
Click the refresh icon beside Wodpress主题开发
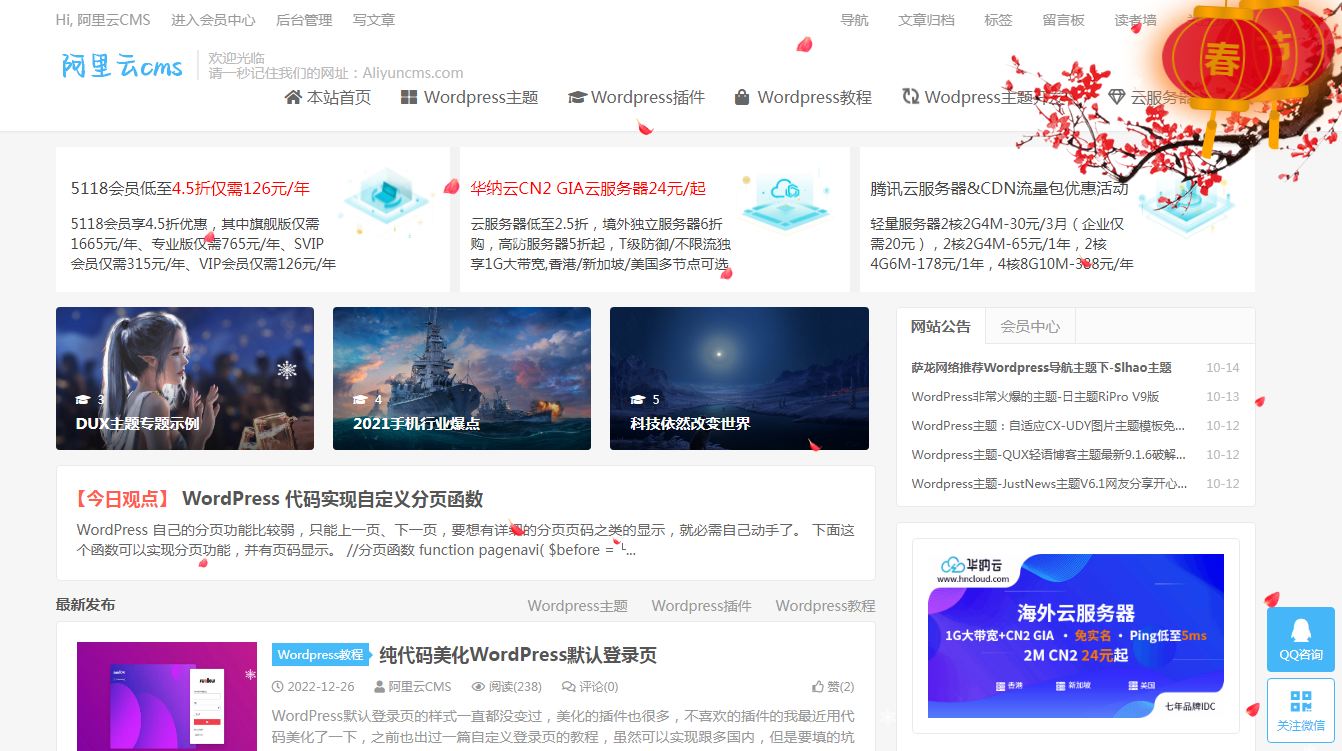(911, 97)
